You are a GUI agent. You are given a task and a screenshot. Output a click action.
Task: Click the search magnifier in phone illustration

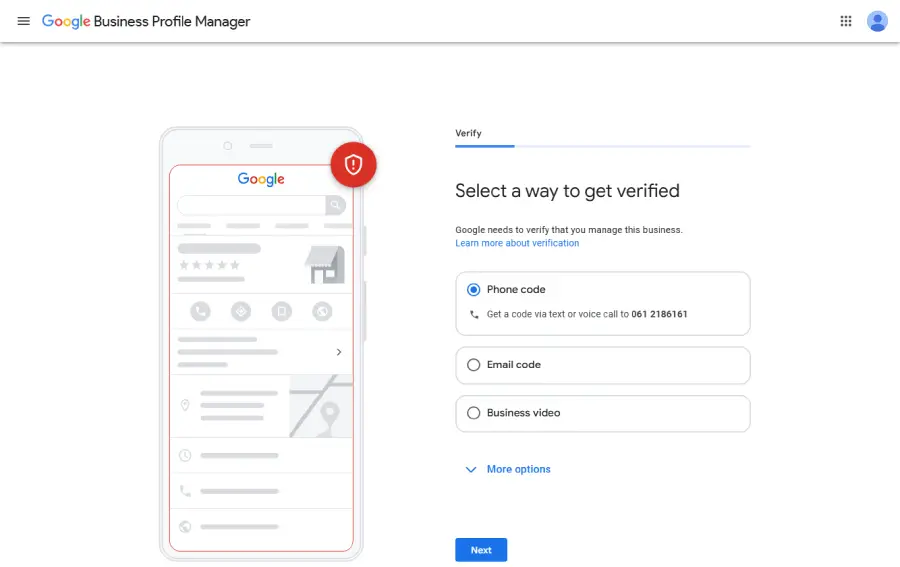point(335,205)
